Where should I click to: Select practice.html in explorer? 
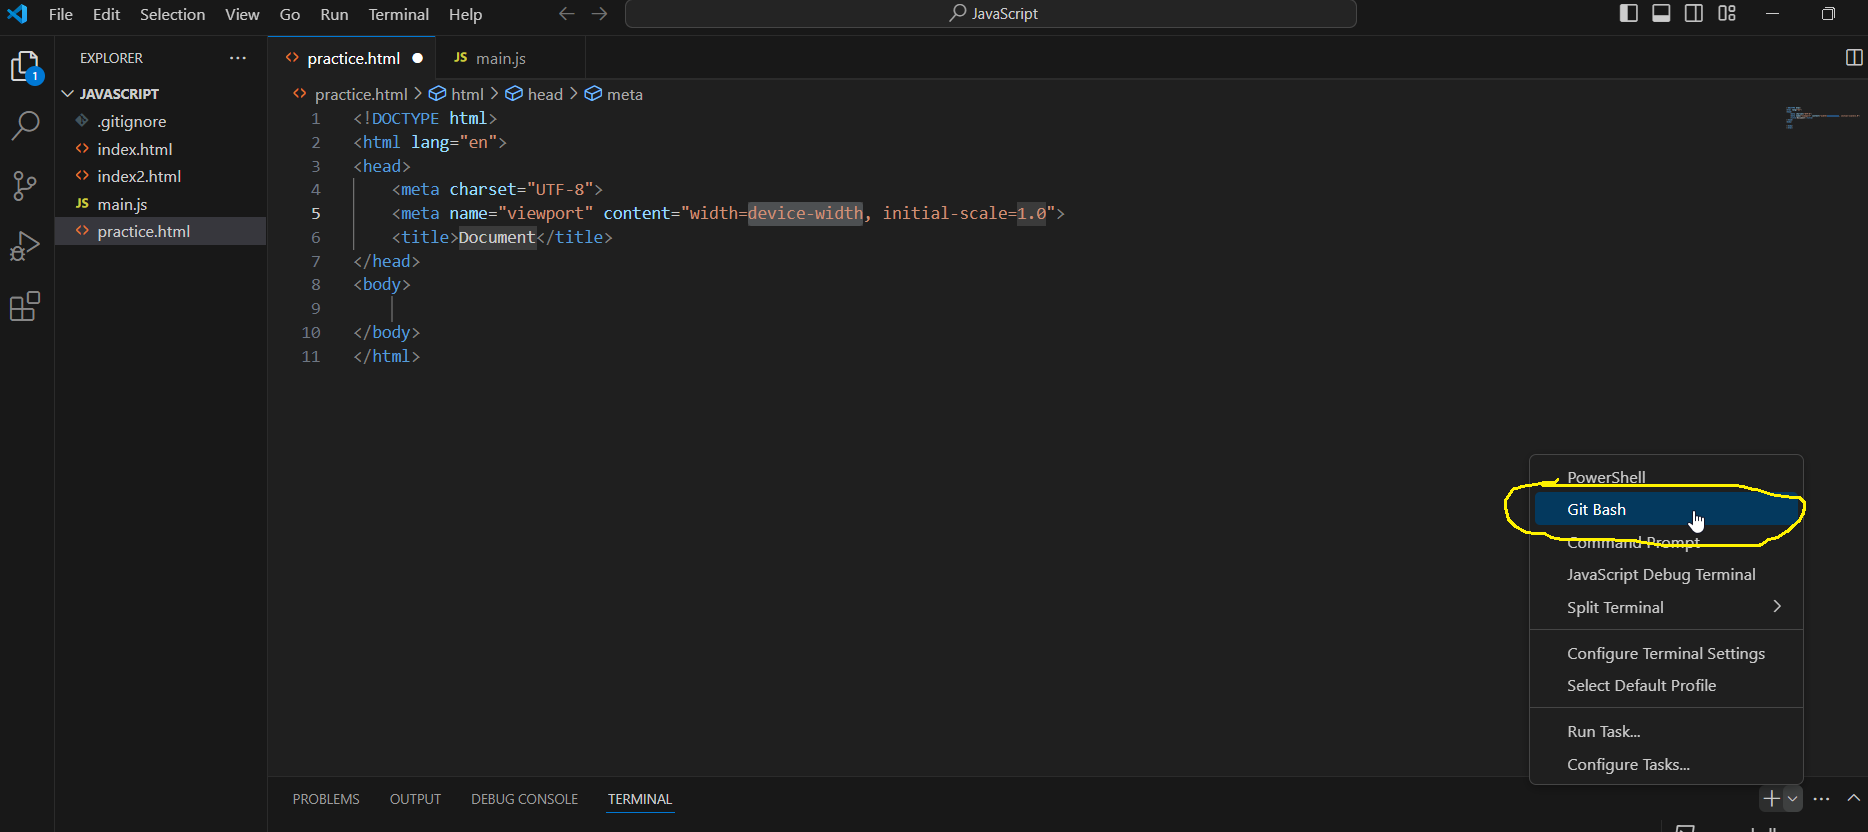coord(160,231)
